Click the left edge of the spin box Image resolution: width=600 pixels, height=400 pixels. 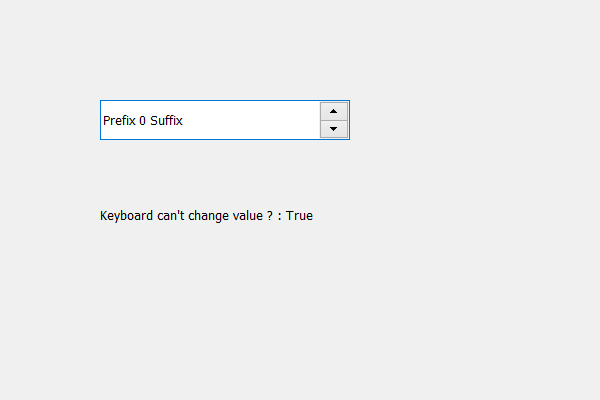point(102,120)
